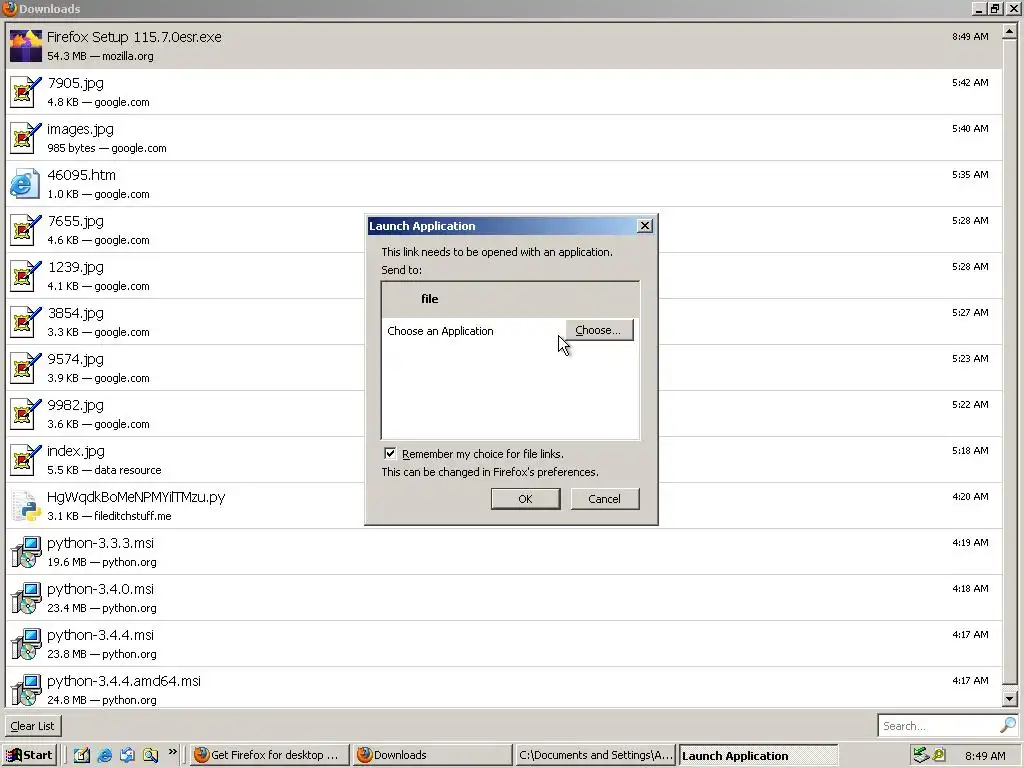Click the third quick launch icon
Viewport: 1024px width, 768px height.
click(x=127, y=755)
